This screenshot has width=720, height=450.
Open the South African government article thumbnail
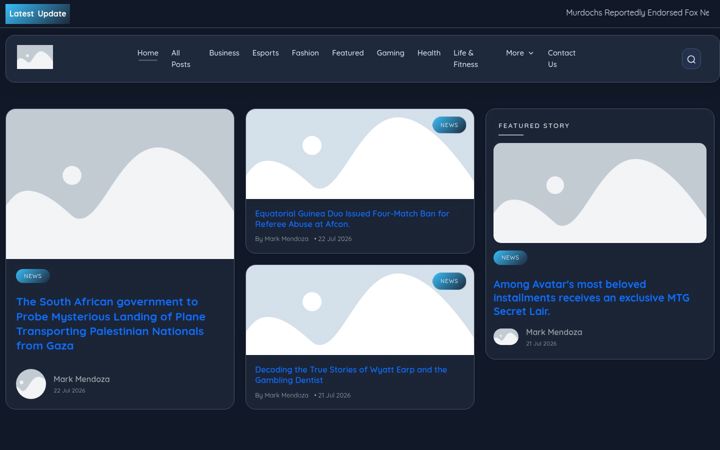pyautogui.click(x=120, y=184)
